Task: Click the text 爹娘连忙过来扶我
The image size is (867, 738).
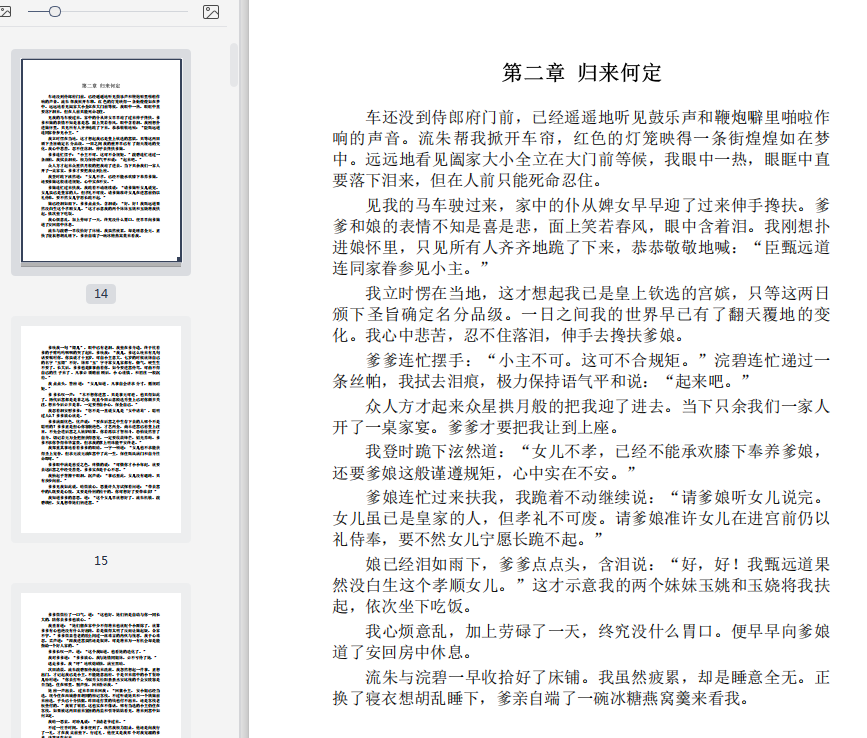Action: click(x=432, y=498)
